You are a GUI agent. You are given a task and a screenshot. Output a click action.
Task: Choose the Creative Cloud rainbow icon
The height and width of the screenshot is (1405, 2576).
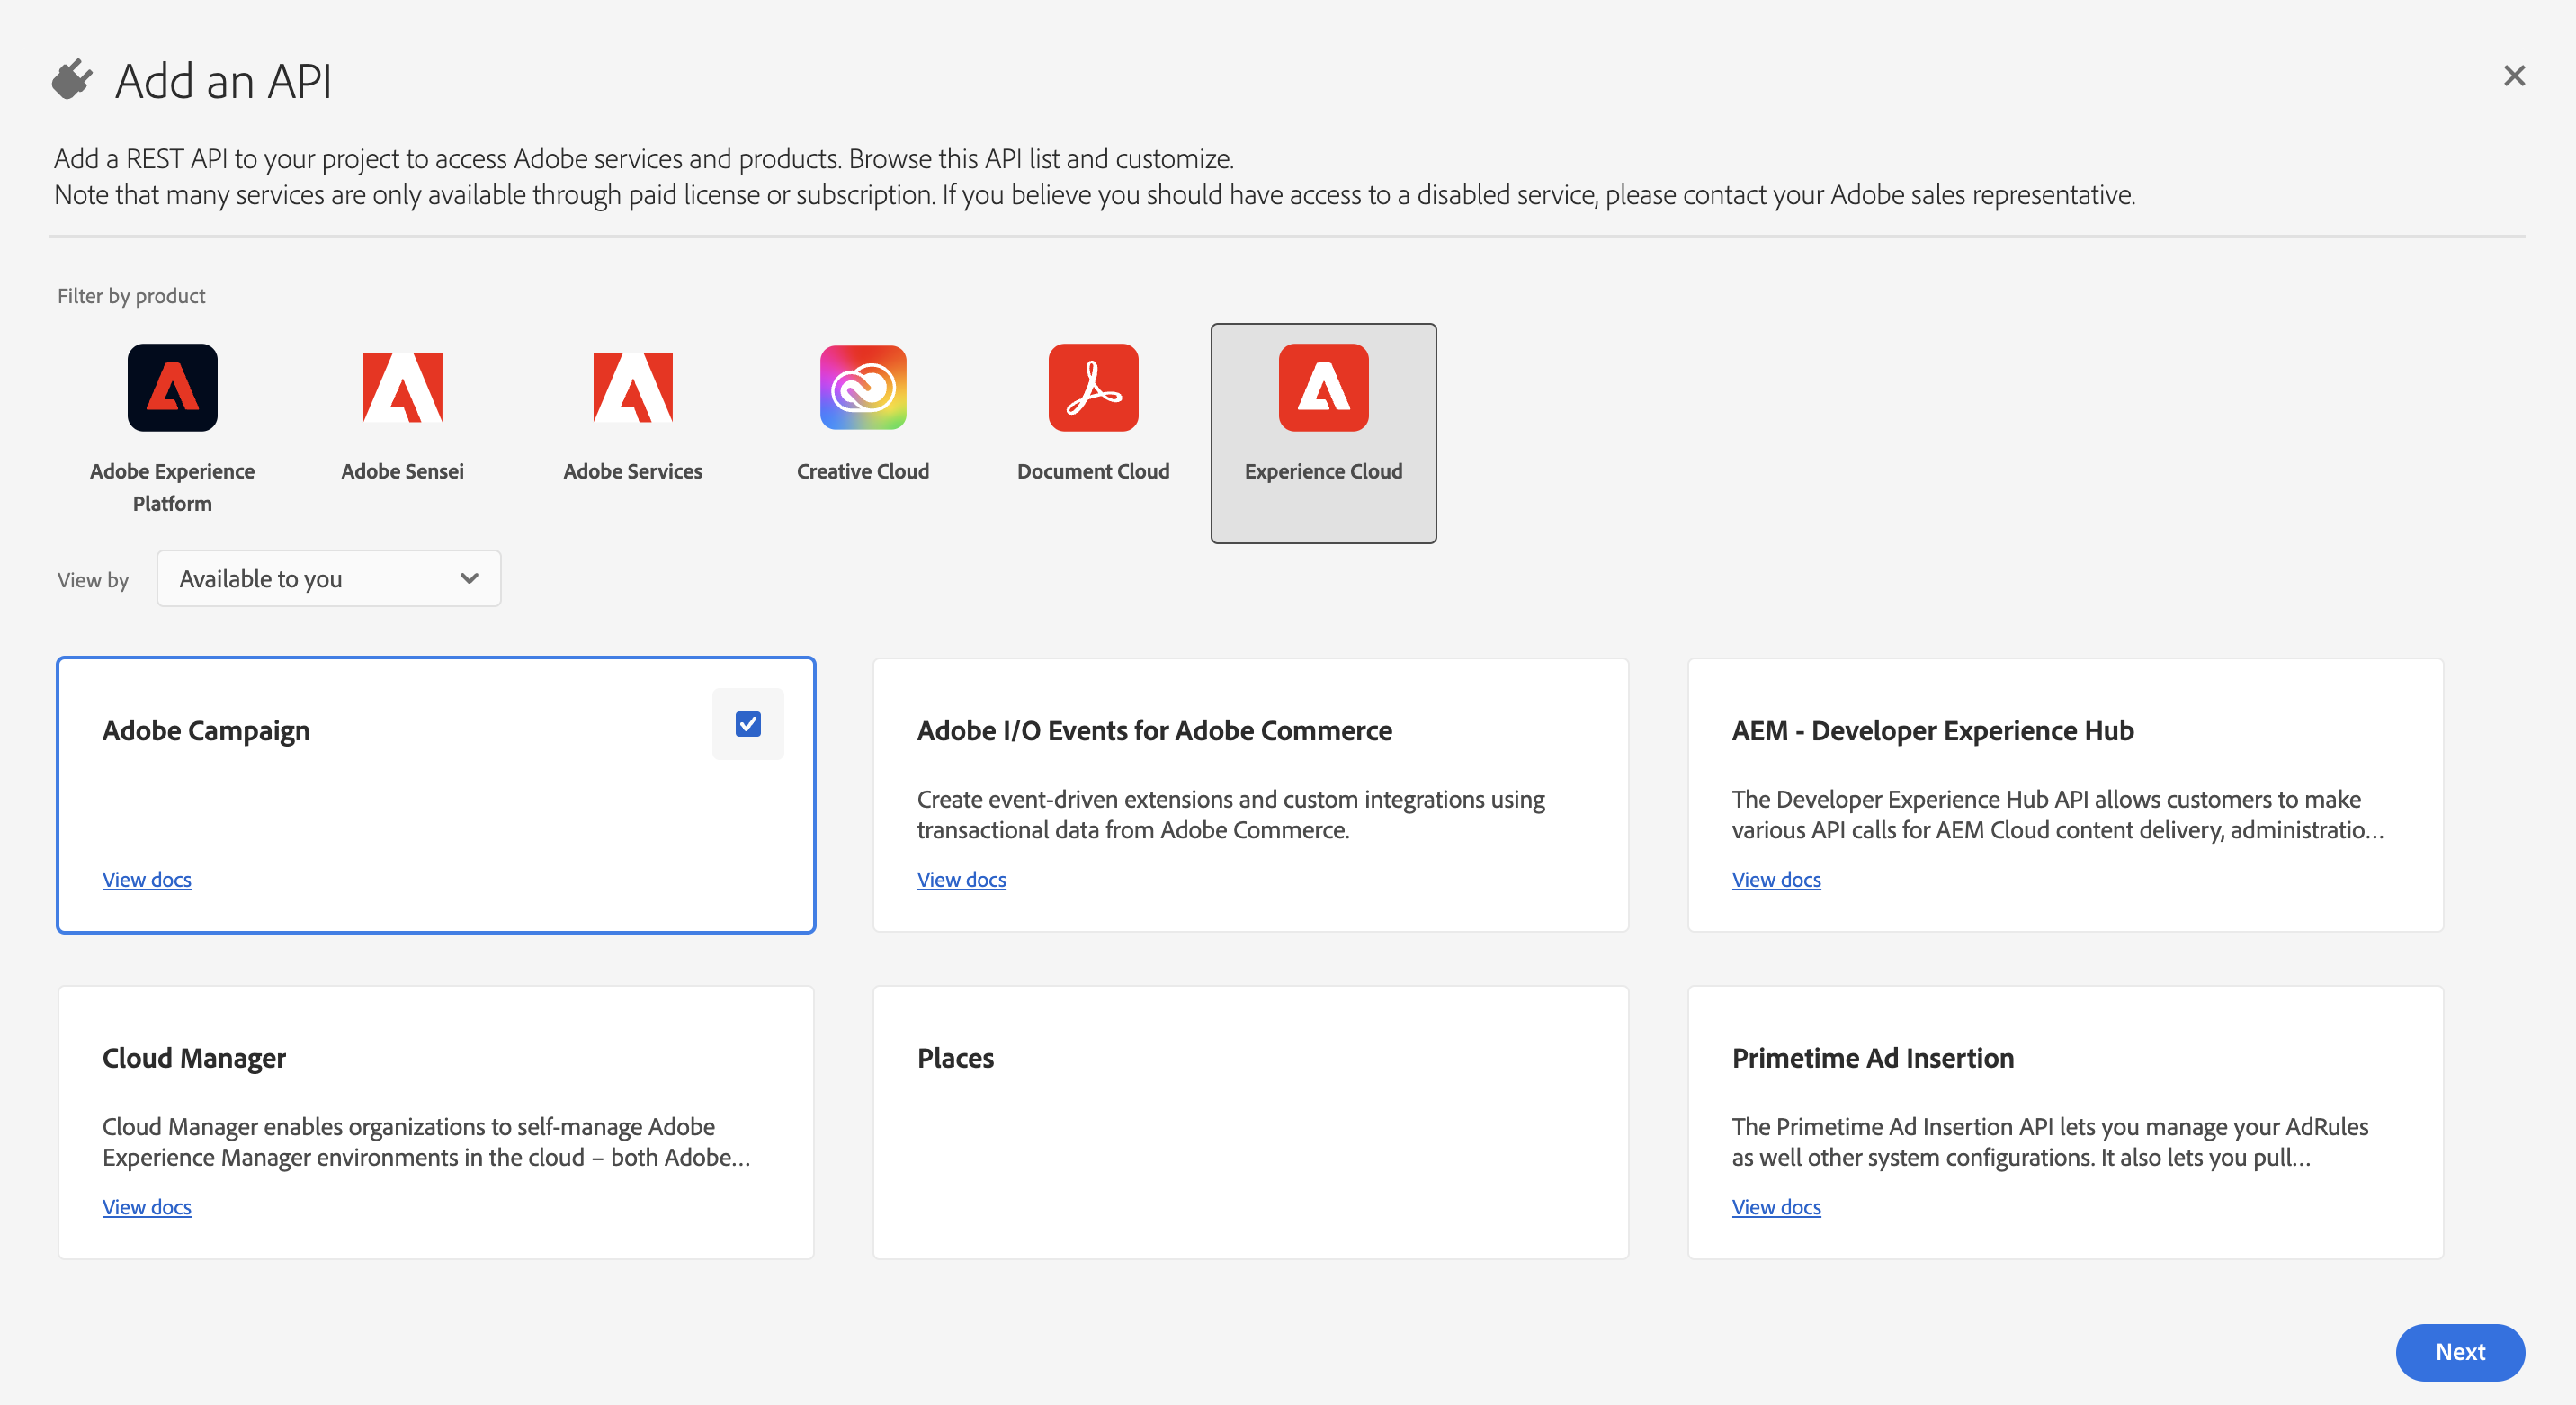coord(862,388)
